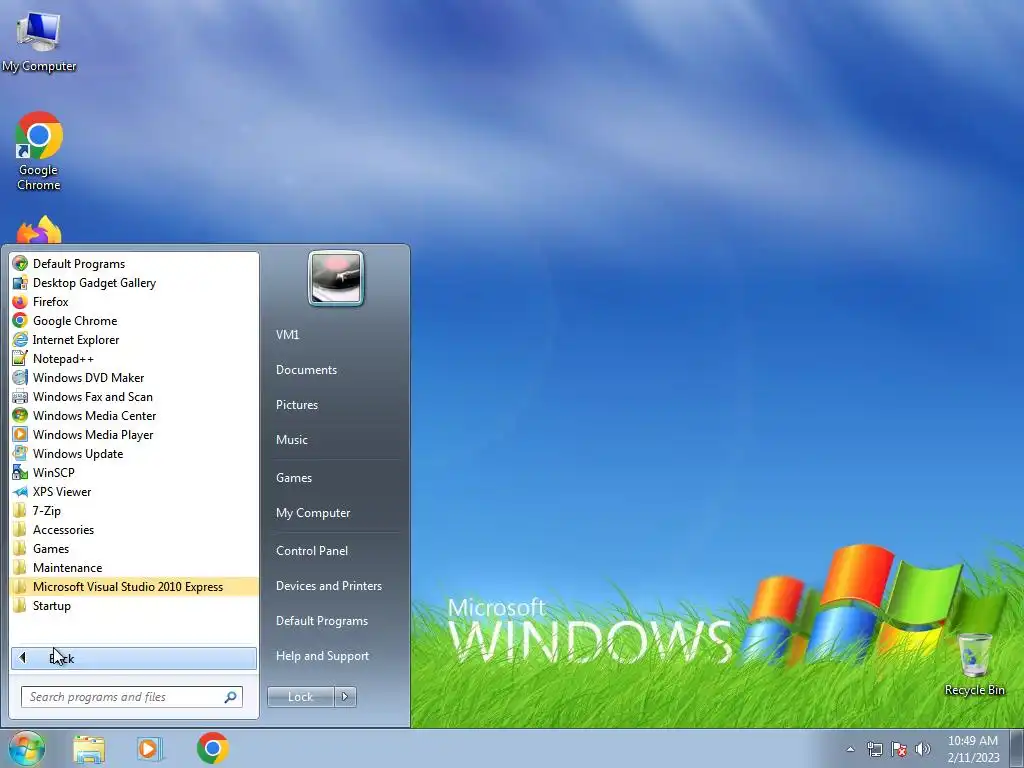The width and height of the screenshot is (1024, 768).
Task: Open Pictures library link
Action: click(297, 405)
